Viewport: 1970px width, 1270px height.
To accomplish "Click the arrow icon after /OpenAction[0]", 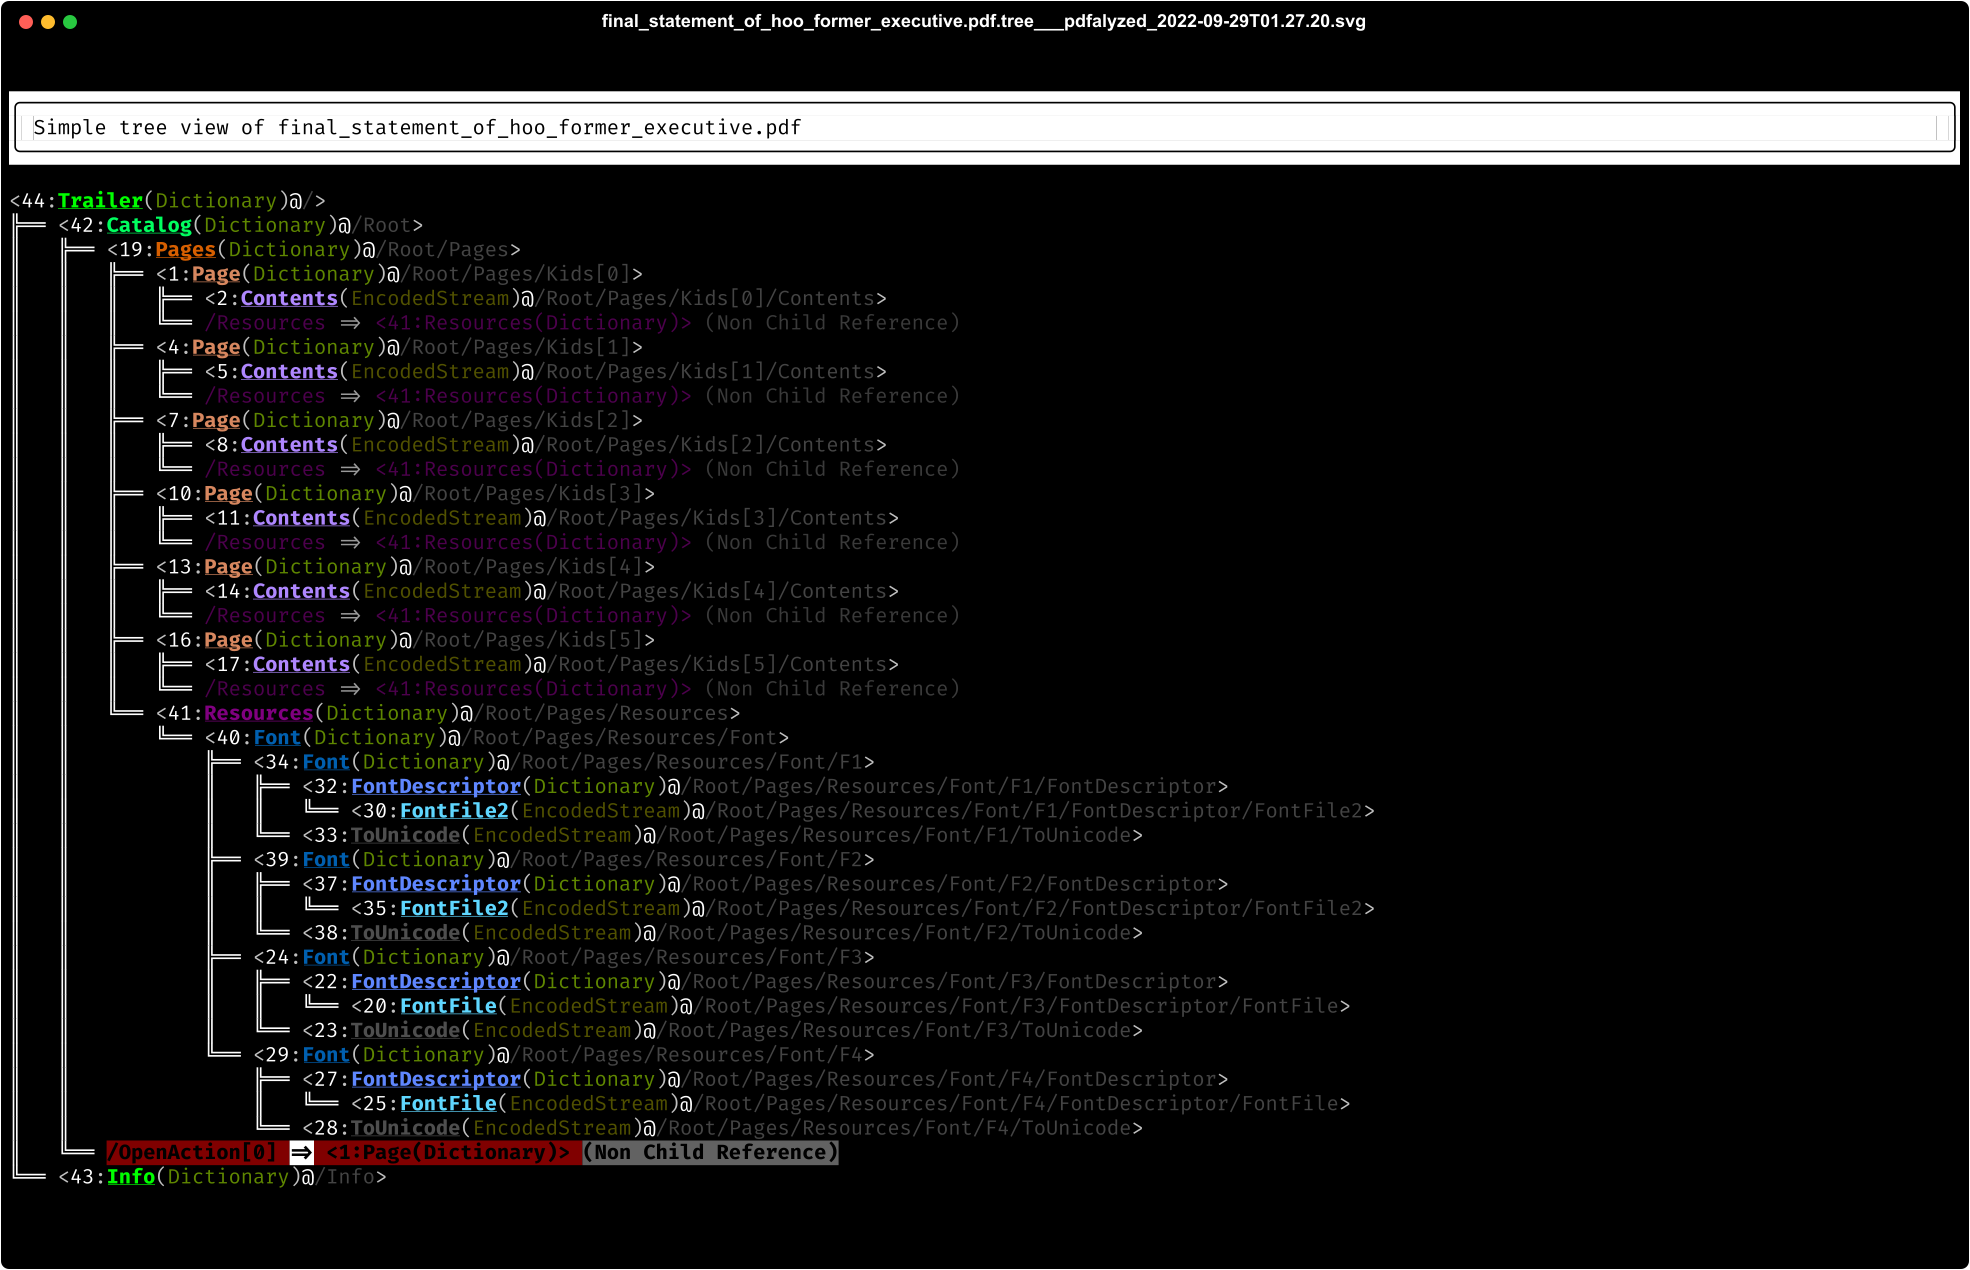I will [301, 1152].
